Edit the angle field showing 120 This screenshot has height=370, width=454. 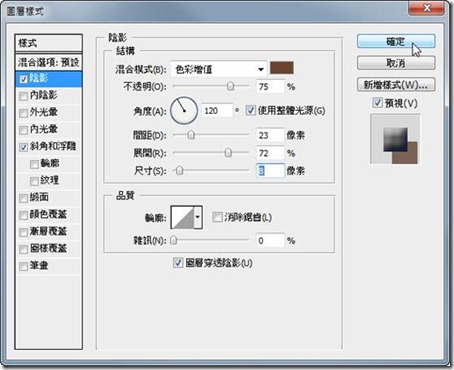[x=217, y=111]
